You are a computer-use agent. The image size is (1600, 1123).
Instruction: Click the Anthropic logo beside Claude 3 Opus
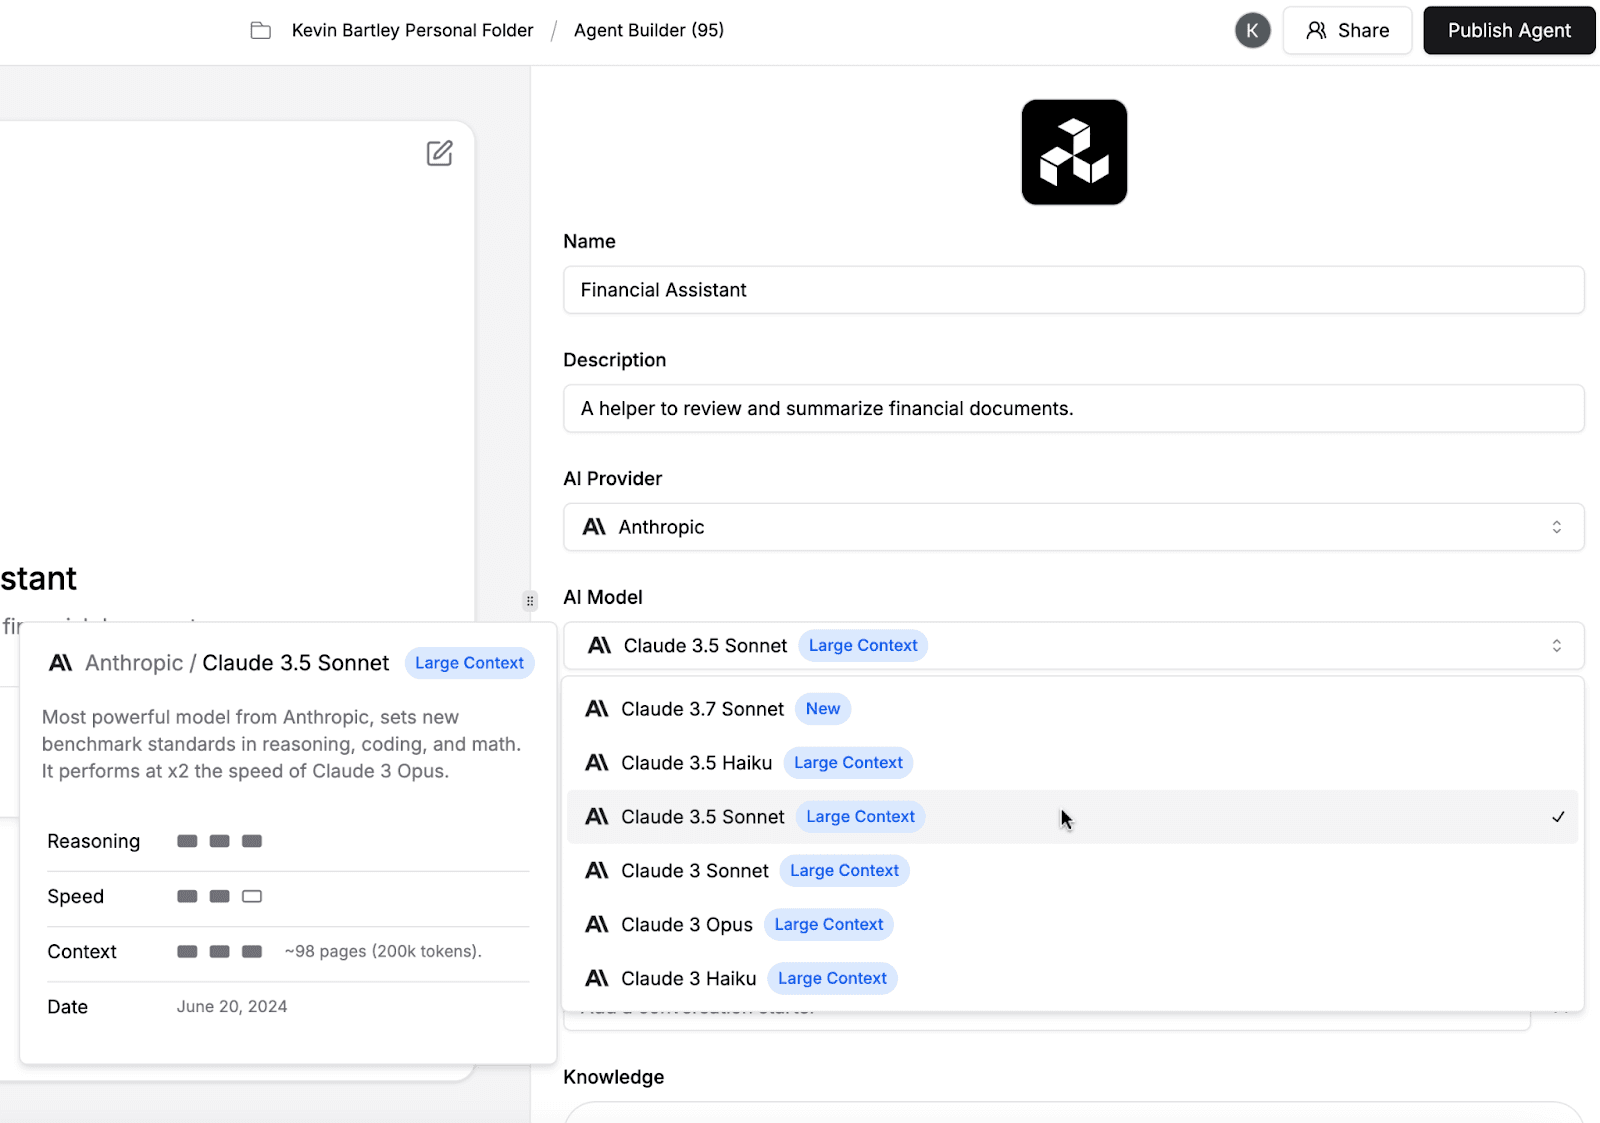tap(597, 925)
